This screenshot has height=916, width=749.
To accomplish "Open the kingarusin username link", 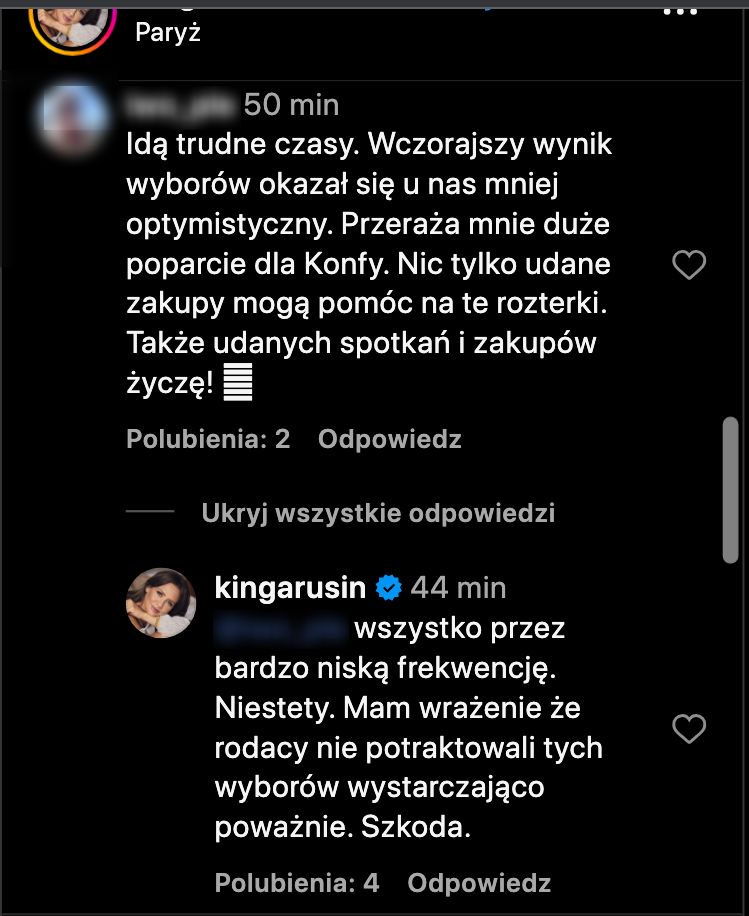I will pos(290,587).
